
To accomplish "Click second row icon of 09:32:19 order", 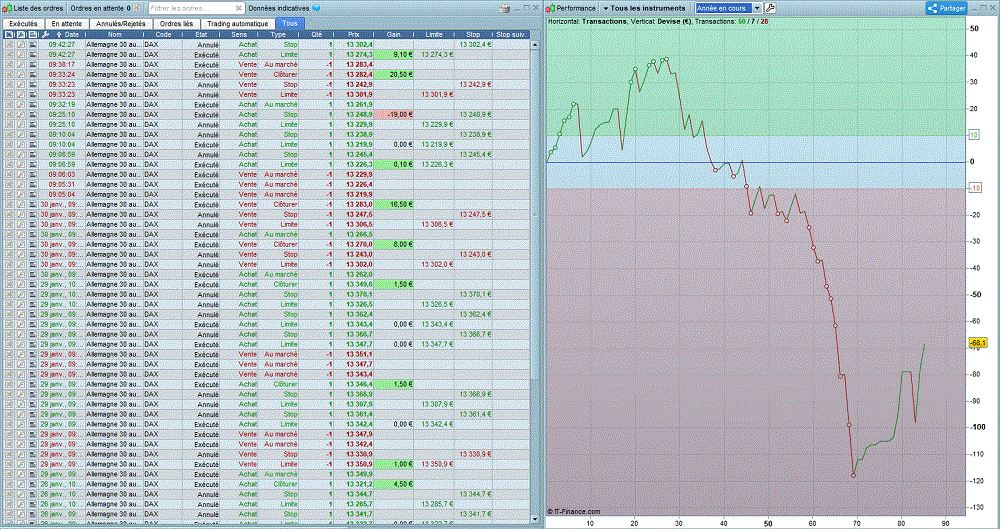I will coord(21,105).
